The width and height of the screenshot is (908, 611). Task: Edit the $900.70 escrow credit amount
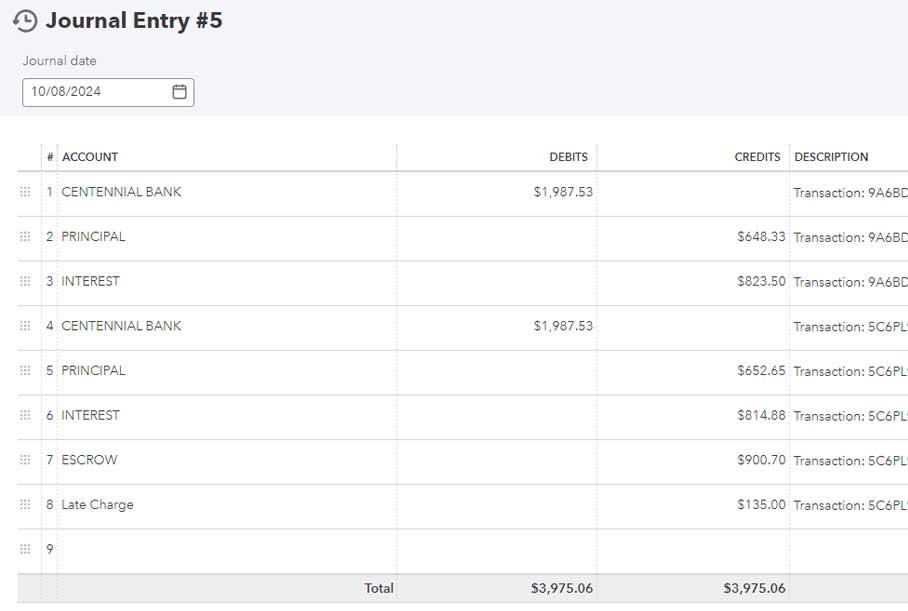click(761, 460)
